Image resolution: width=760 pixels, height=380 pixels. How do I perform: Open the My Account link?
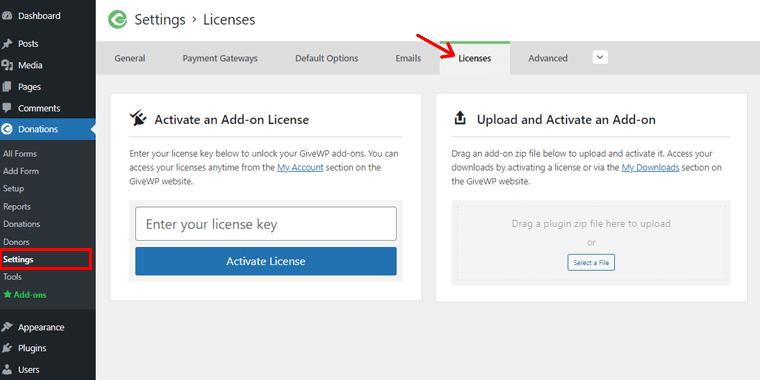(x=300, y=168)
